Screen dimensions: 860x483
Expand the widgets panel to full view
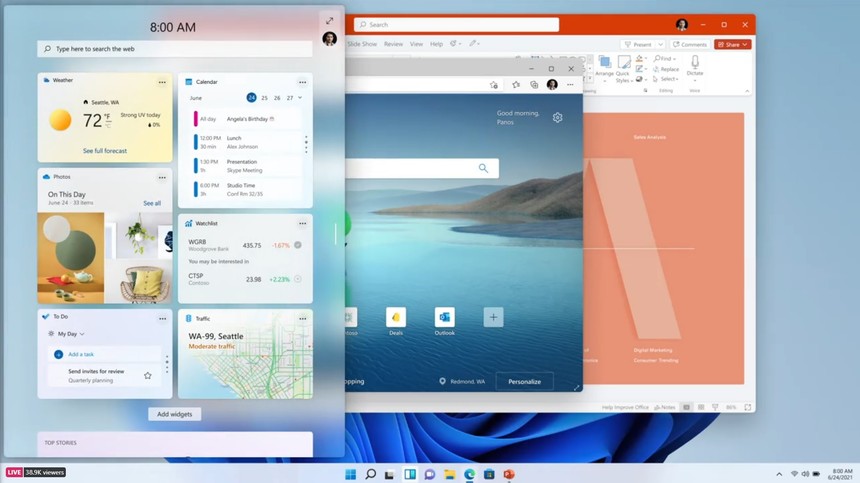[x=329, y=21]
